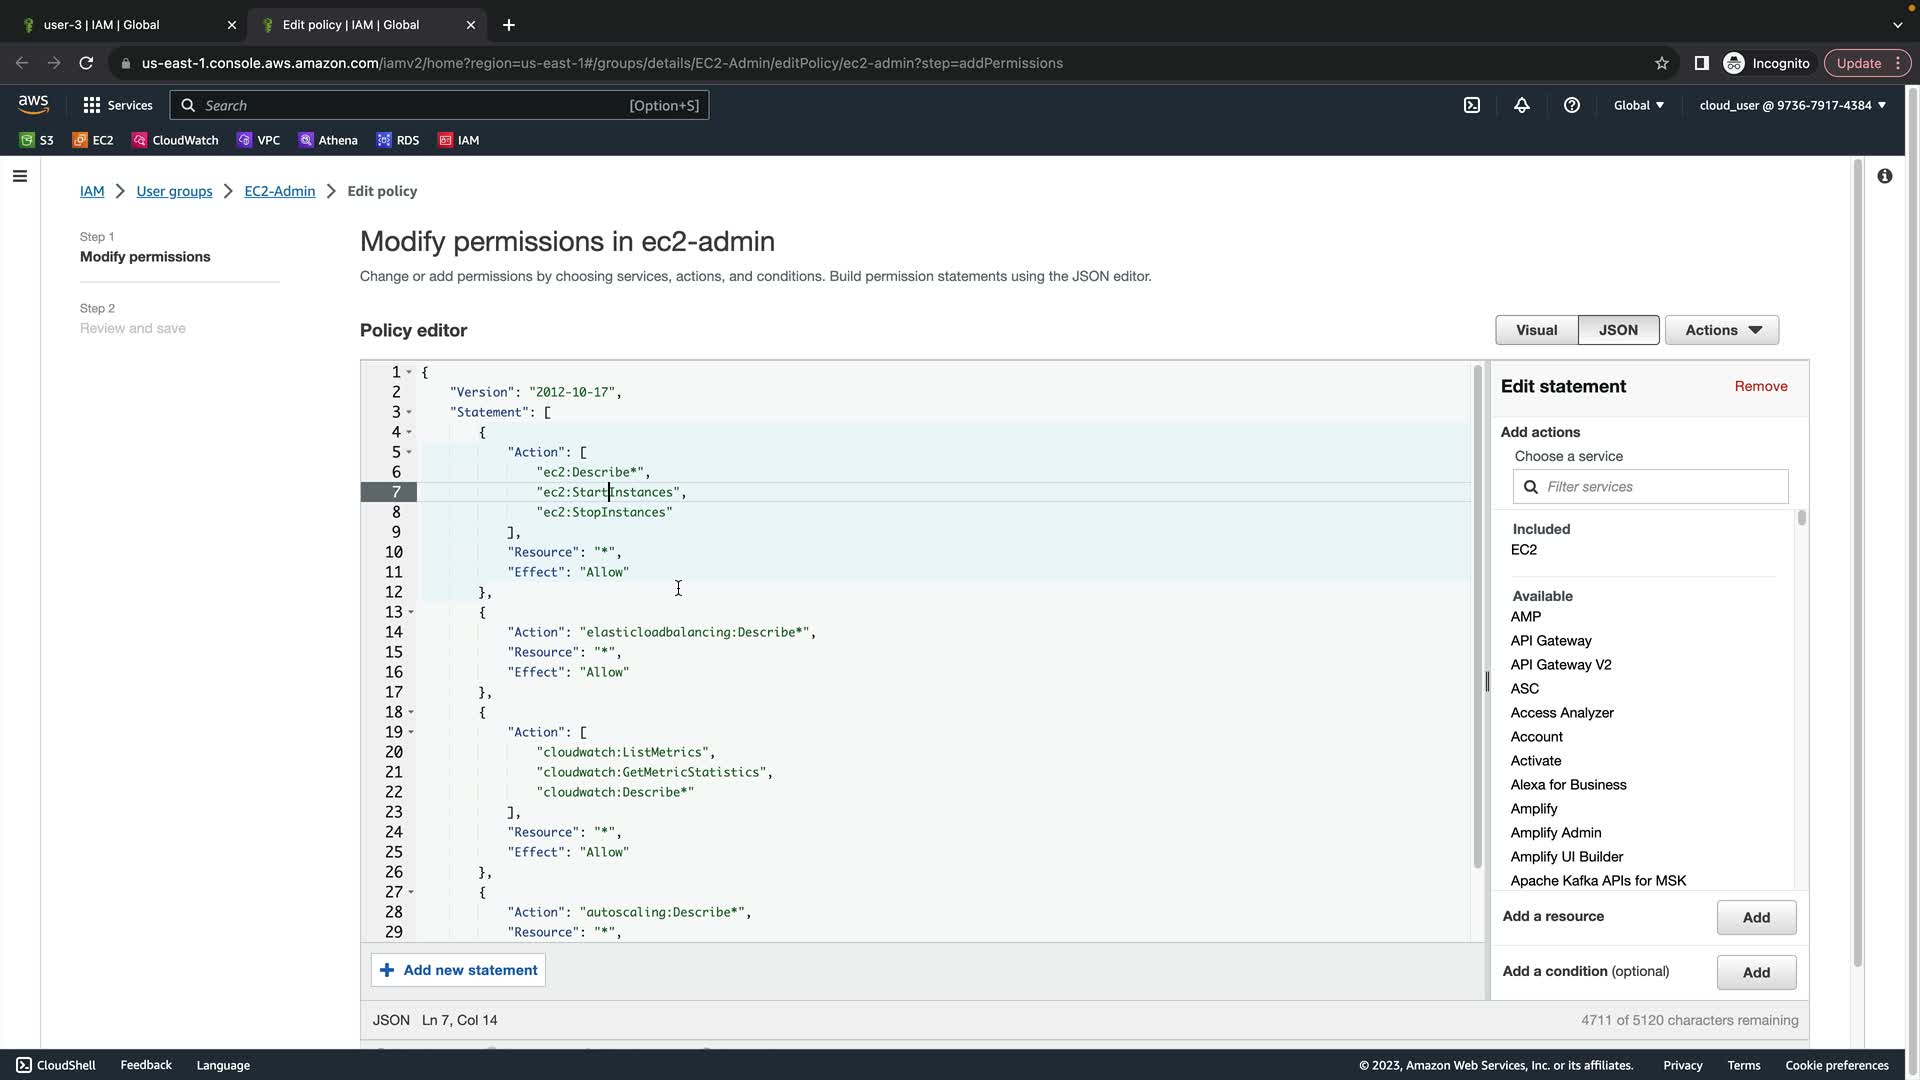This screenshot has height=1080, width=1920.
Task: Open the hamburger side navigation menu
Action: click(20, 176)
